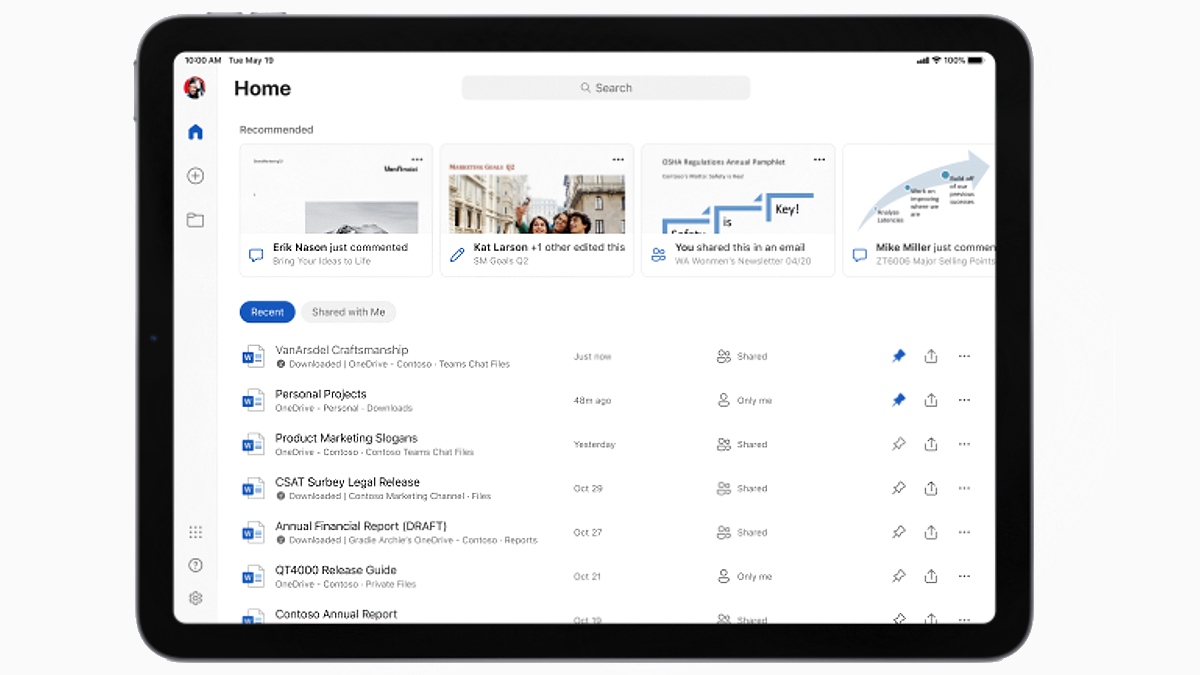Open the Create (+) button in sidebar
The height and width of the screenshot is (675, 1200).
(x=195, y=175)
